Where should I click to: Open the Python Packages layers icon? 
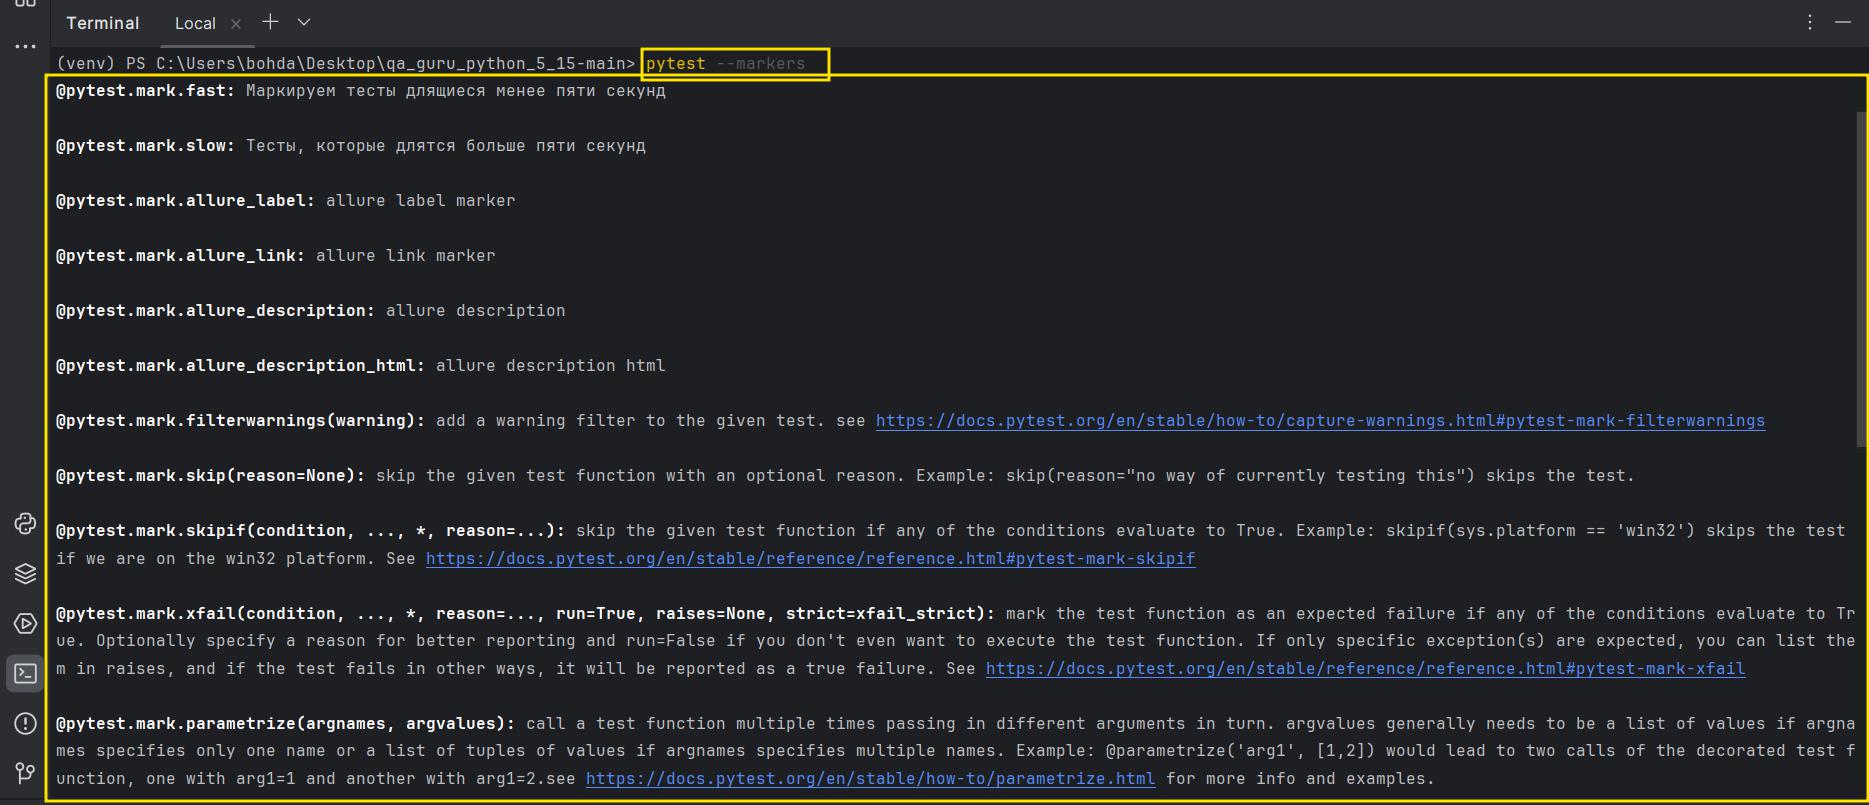pyautogui.click(x=25, y=573)
